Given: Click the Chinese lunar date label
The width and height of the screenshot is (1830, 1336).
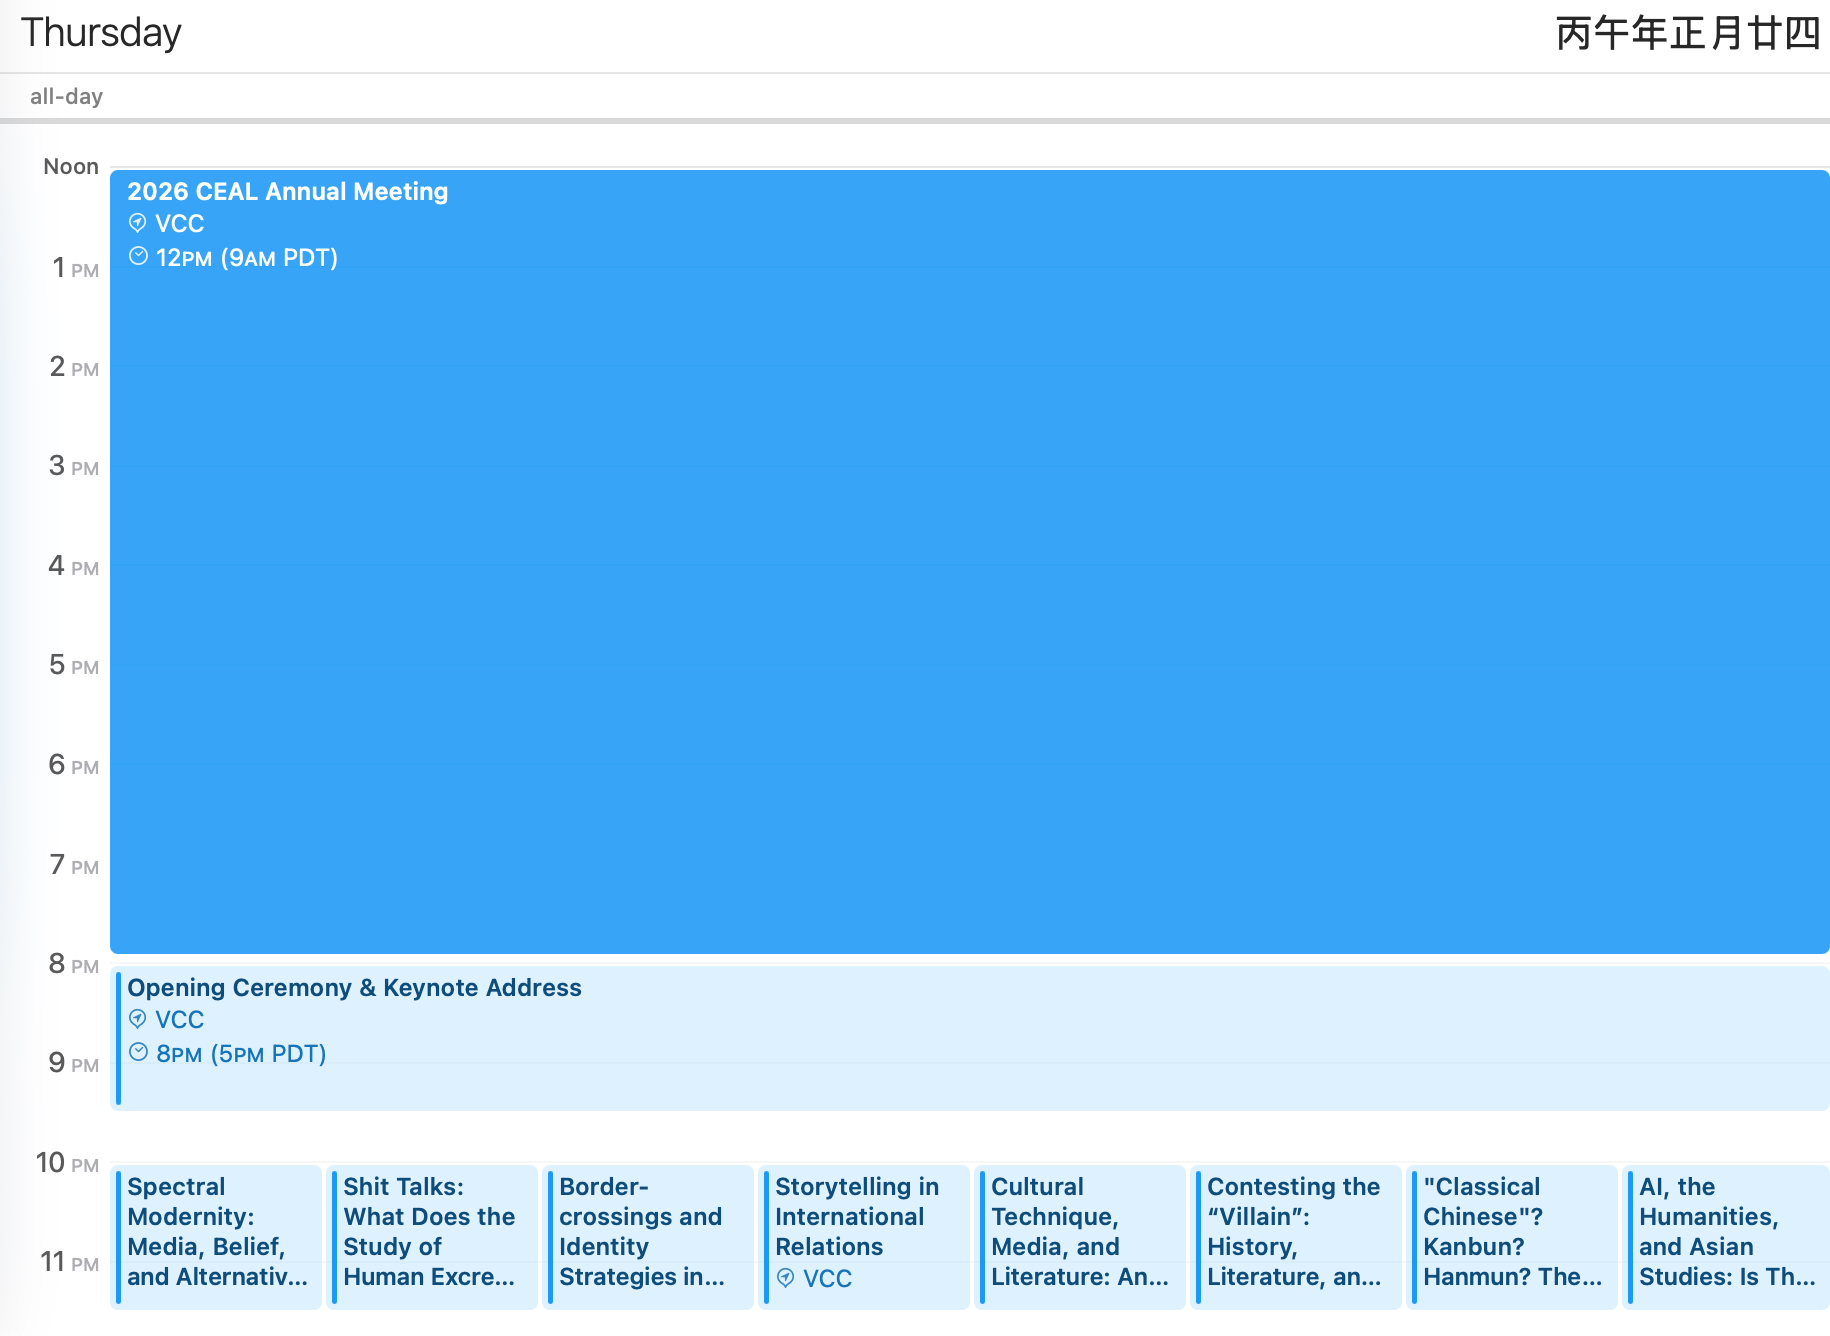Looking at the screenshot, I should [1687, 34].
